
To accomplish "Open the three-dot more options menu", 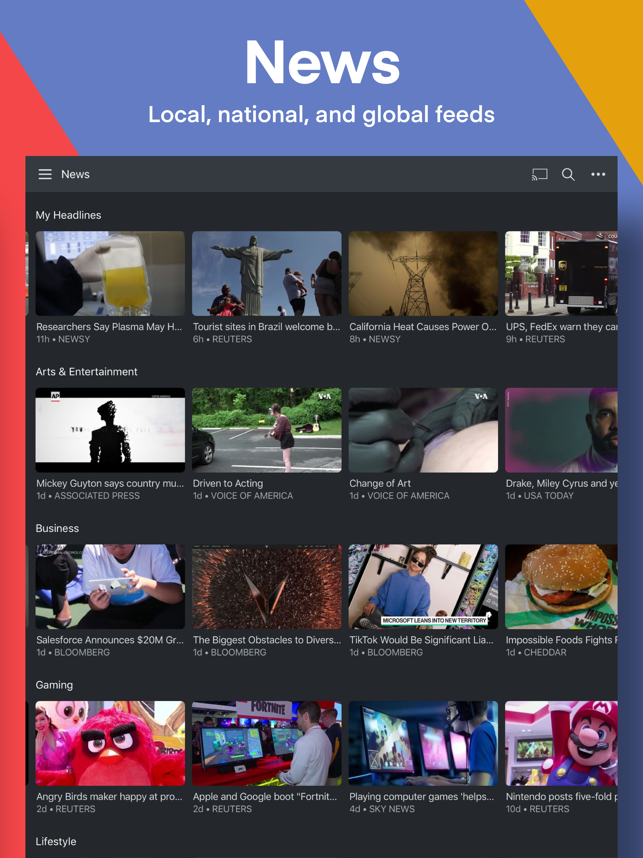I will click(598, 174).
